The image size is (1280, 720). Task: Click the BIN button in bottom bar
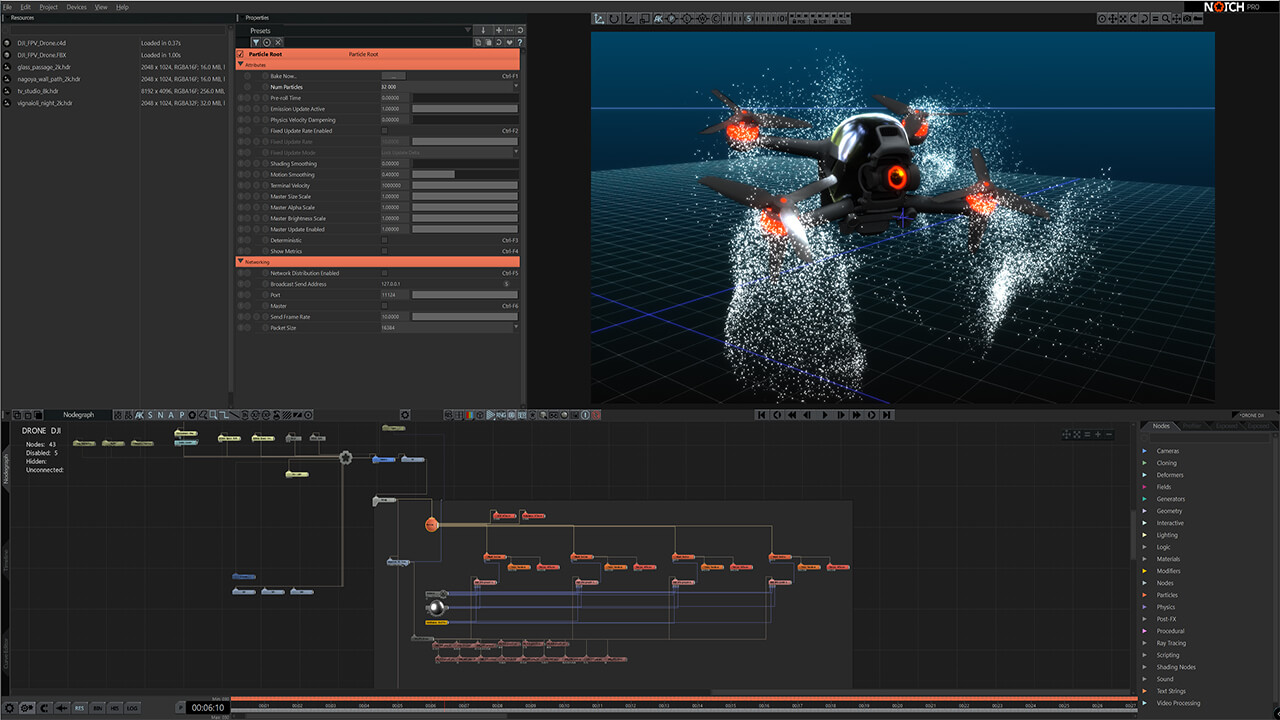(98, 708)
